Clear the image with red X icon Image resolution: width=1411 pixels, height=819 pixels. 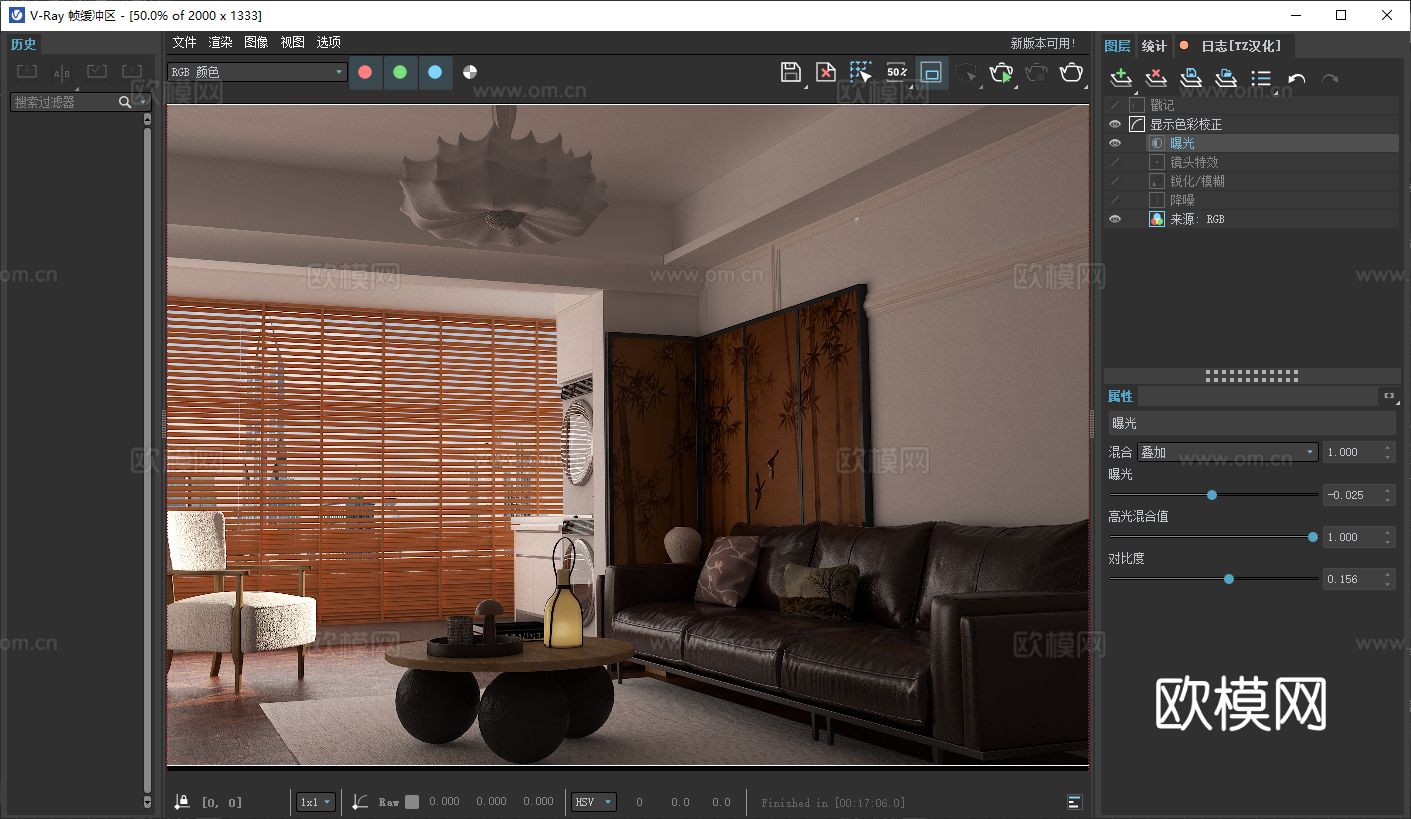[826, 72]
